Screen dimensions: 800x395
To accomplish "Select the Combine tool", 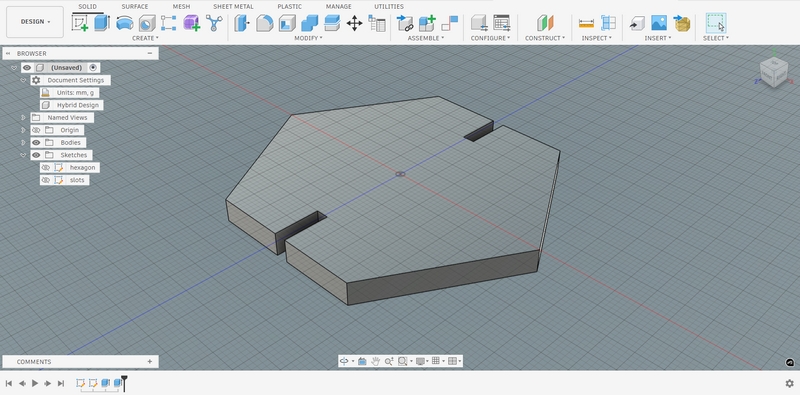I will [309, 23].
